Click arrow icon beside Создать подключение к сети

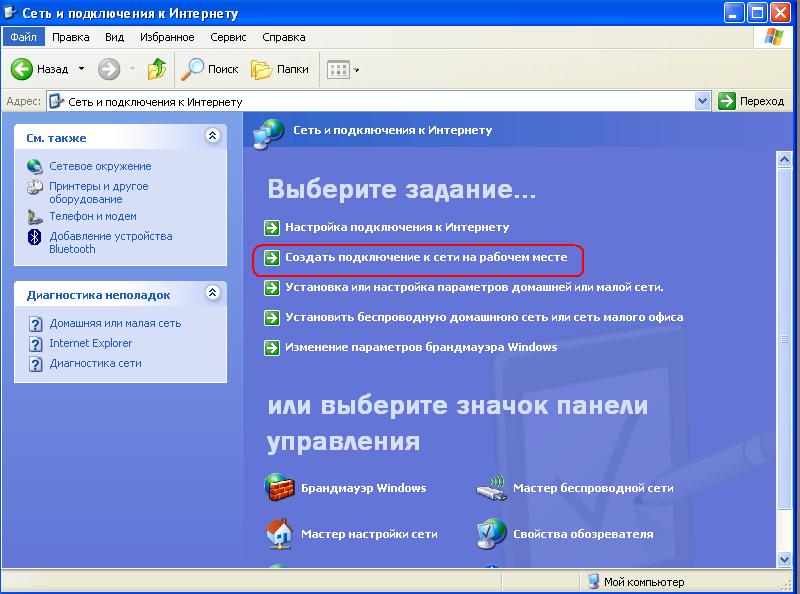pos(272,258)
